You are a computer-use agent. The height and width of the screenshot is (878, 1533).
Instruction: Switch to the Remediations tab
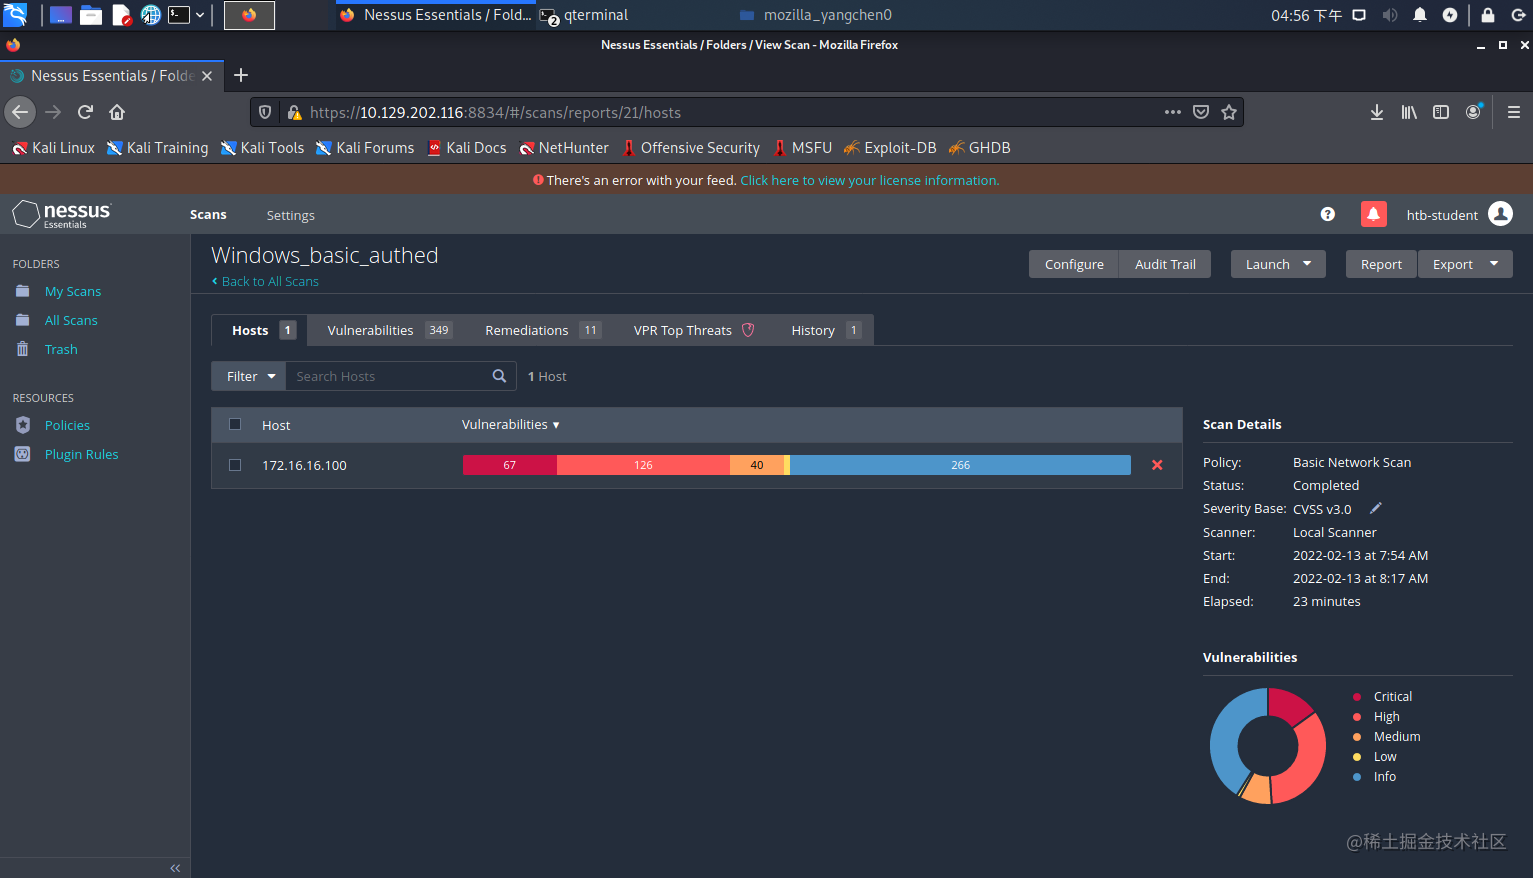[542, 330]
